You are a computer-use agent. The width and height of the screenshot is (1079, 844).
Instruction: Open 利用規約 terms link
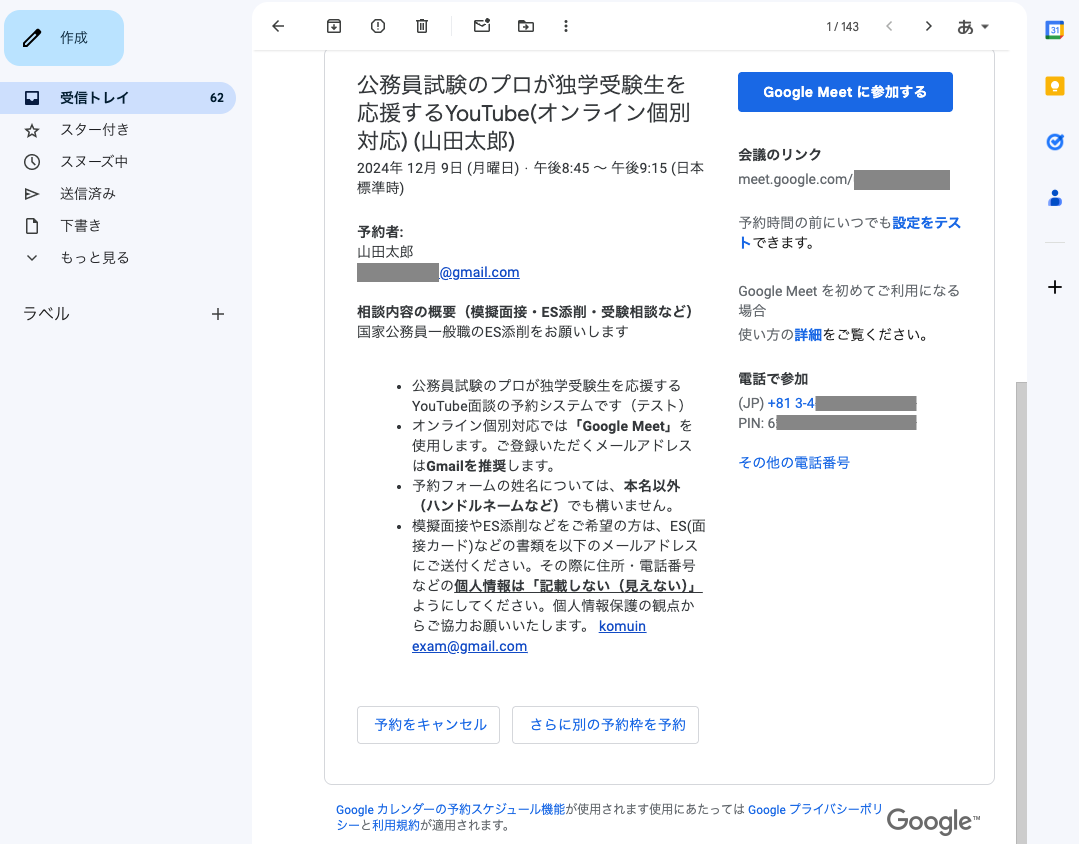(396, 825)
